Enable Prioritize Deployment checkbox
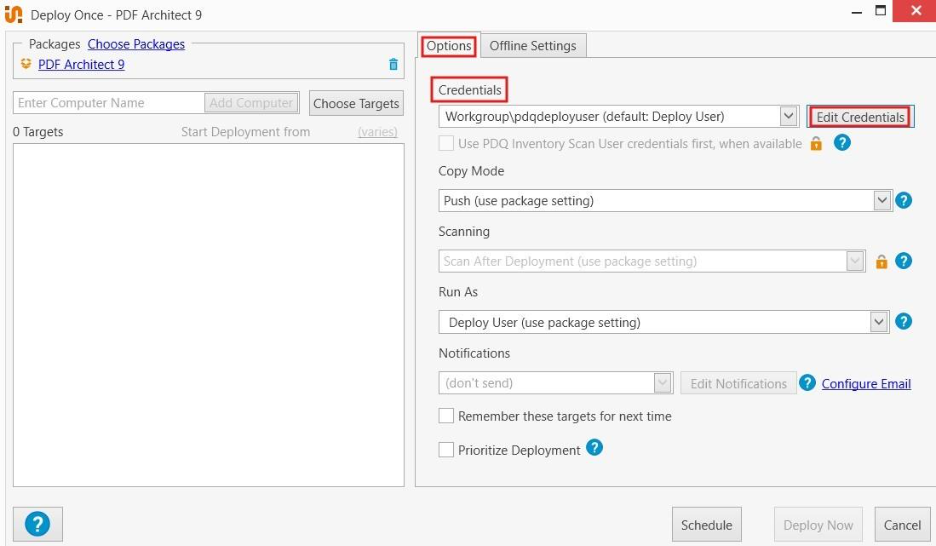Viewport: 936px width, 546px height. [446, 449]
